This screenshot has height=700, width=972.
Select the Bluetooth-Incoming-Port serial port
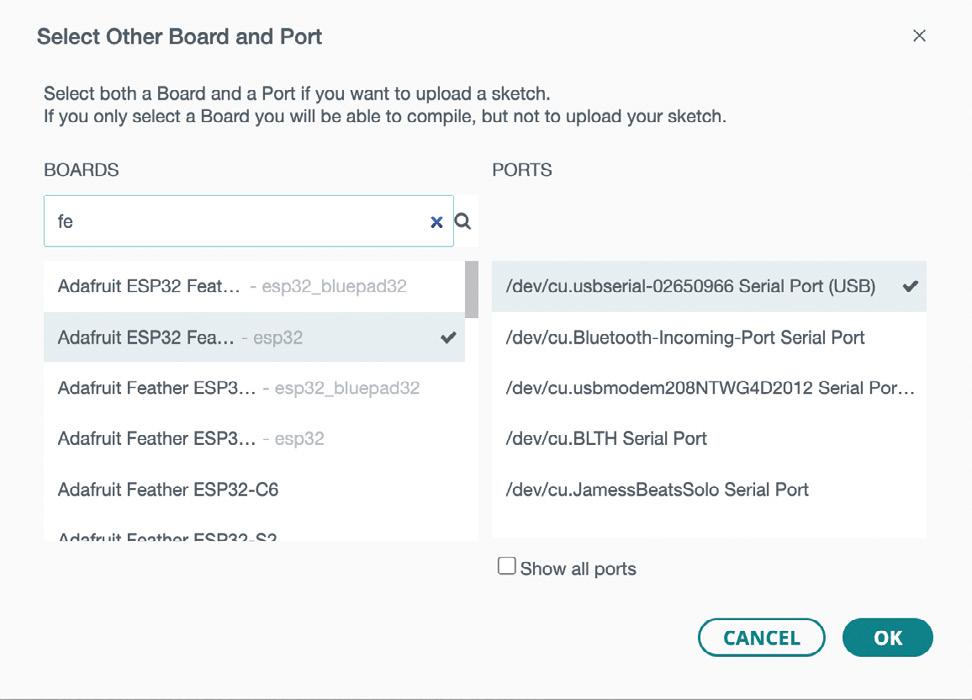pyautogui.click(x=685, y=338)
